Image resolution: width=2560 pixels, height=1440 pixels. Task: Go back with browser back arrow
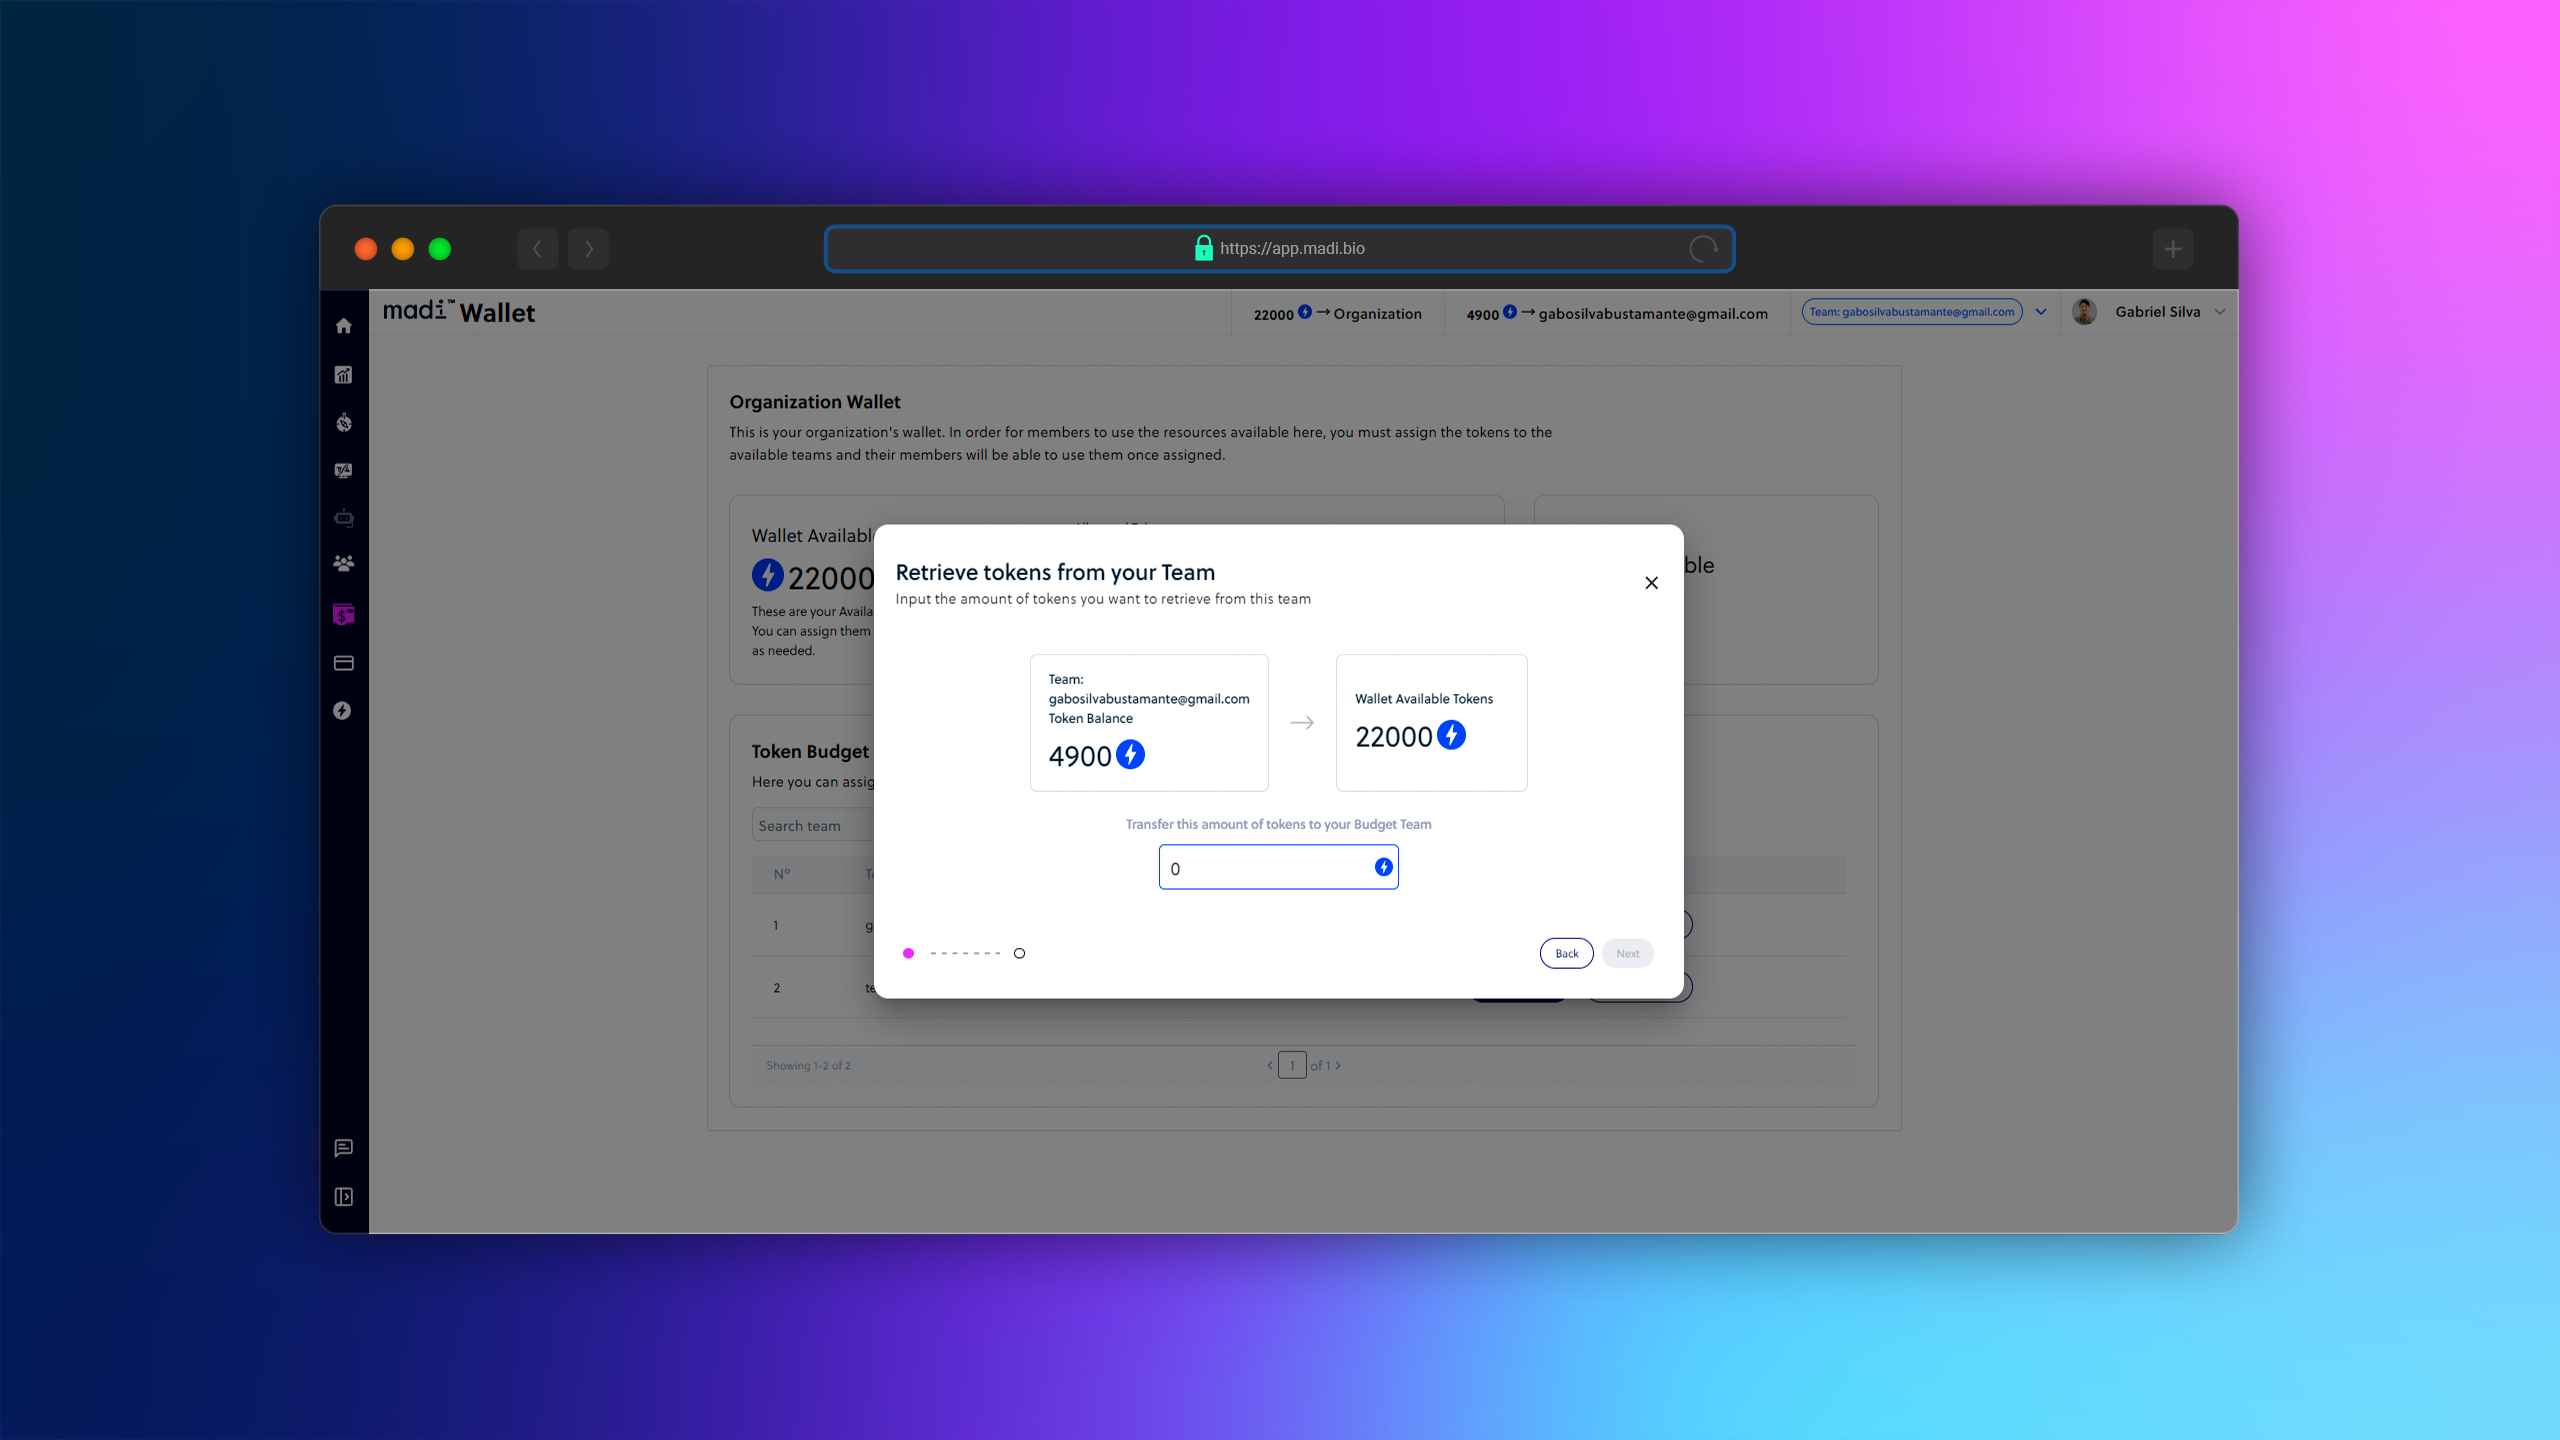[x=537, y=249]
